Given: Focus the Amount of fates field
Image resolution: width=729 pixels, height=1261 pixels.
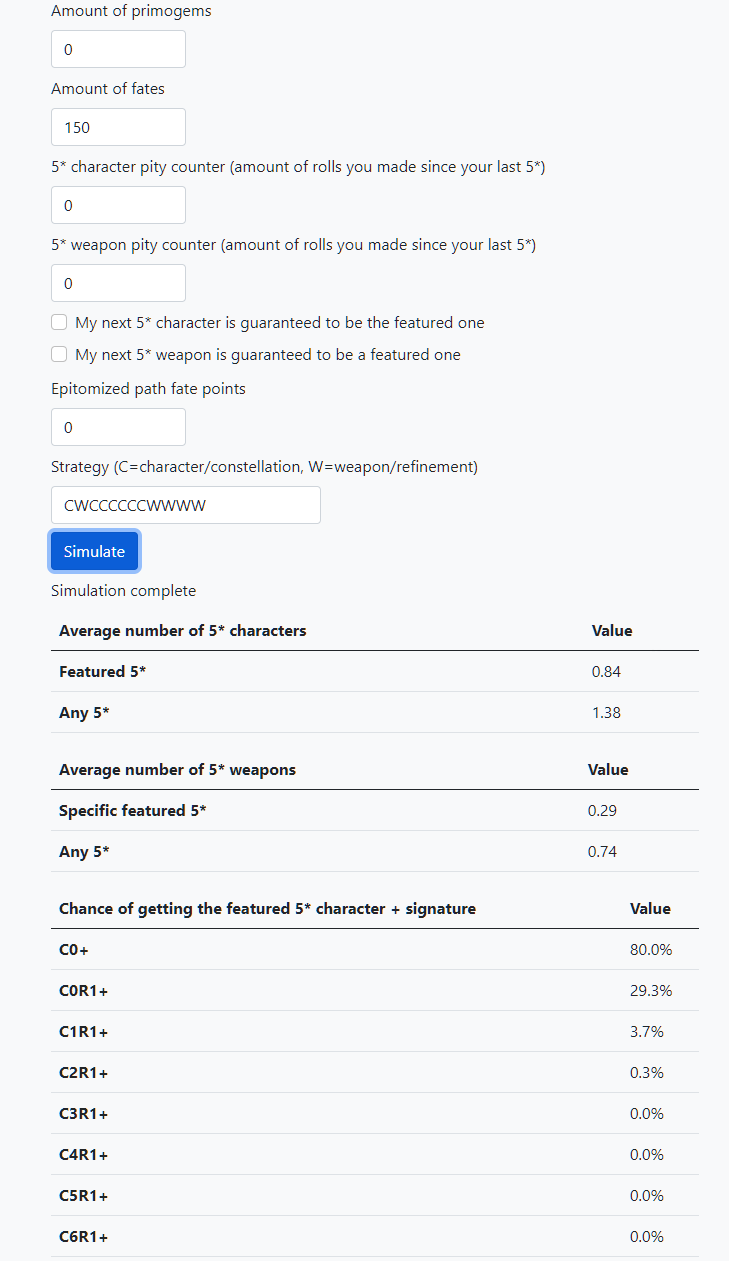Looking at the screenshot, I should tap(118, 127).
